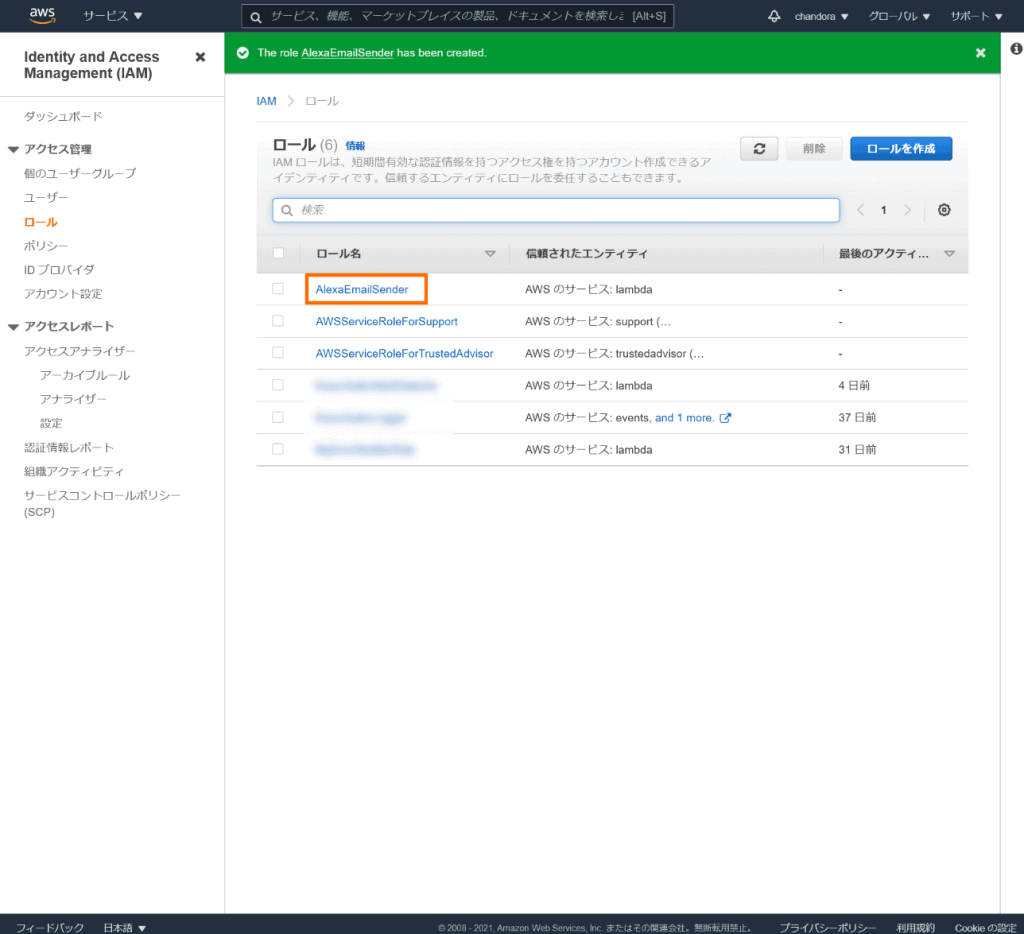Open the サポート dropdown menu
This screenshot has height=934, width=1024.
click(x=976, y=16)
